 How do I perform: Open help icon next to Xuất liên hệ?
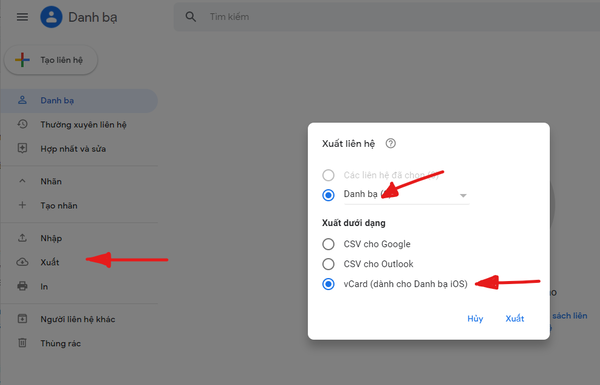(391, 144)
